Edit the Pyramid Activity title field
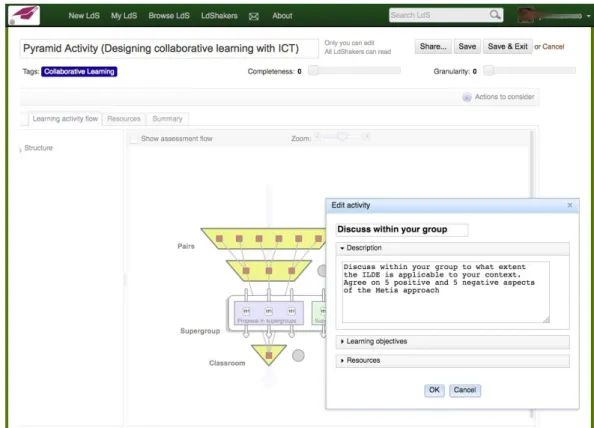Image resolution: width=594 pixels, height=428 pixels. [169, 48]
